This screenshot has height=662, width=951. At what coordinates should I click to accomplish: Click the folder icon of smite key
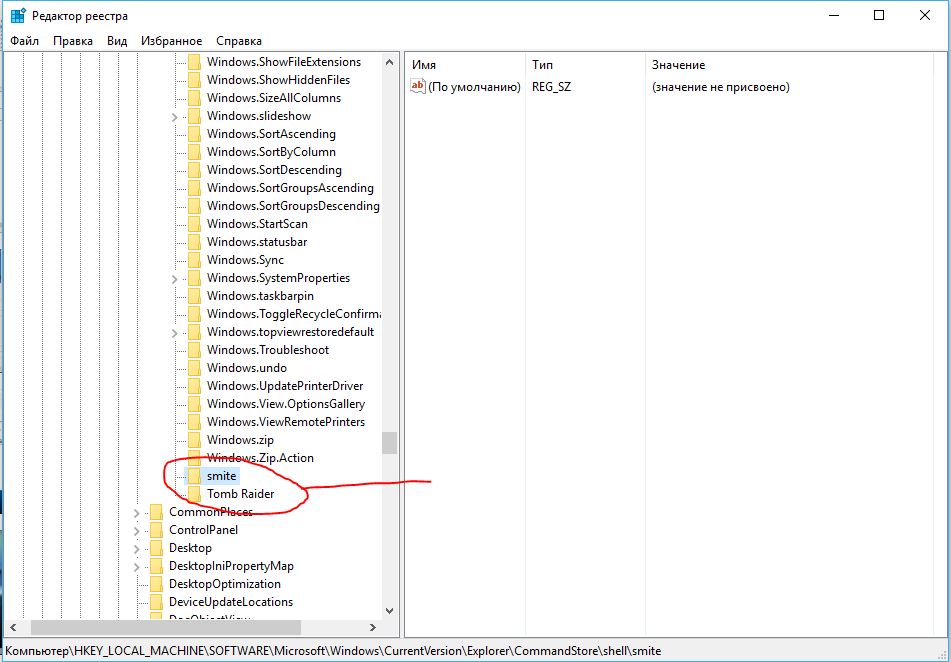[x=194, y=476]
